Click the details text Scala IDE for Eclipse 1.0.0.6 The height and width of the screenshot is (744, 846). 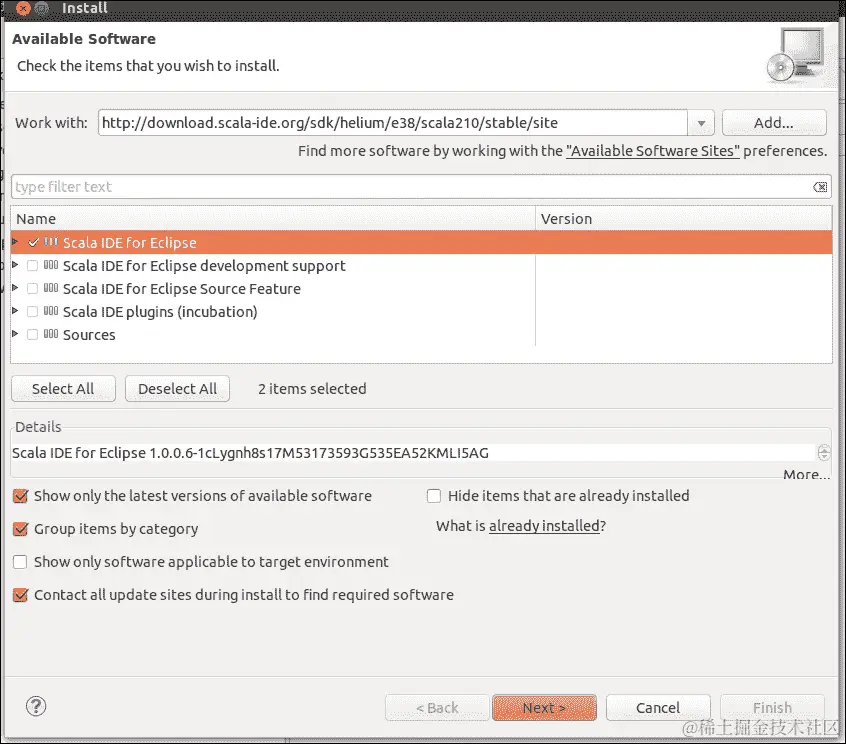click(x=250, y=453)
